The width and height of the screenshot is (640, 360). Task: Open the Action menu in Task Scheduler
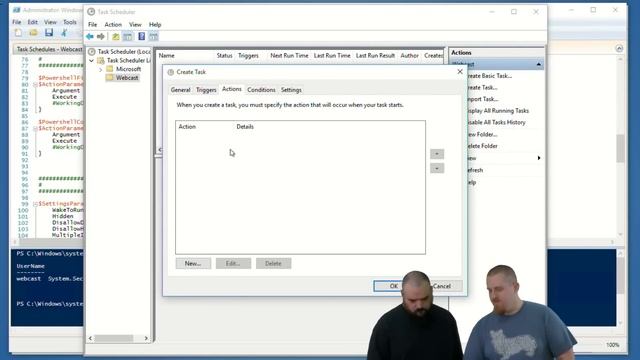point(113,24)
